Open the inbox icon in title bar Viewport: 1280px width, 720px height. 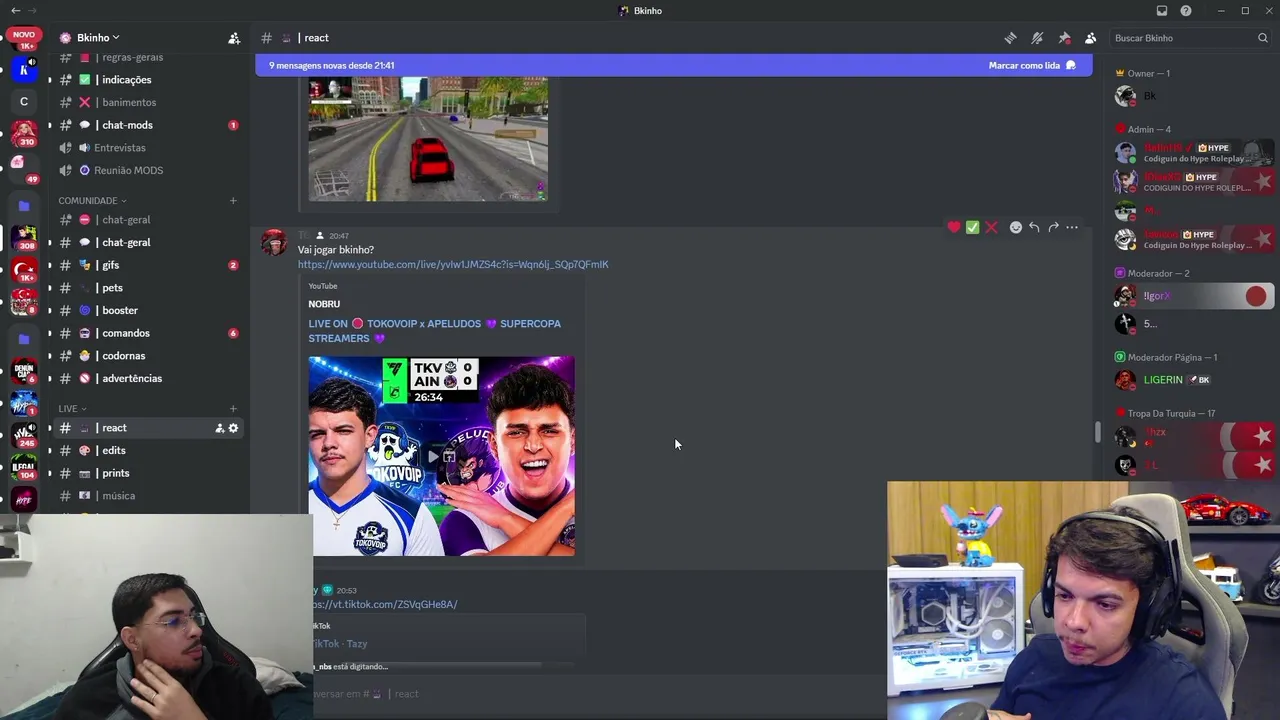point(1162,11)
